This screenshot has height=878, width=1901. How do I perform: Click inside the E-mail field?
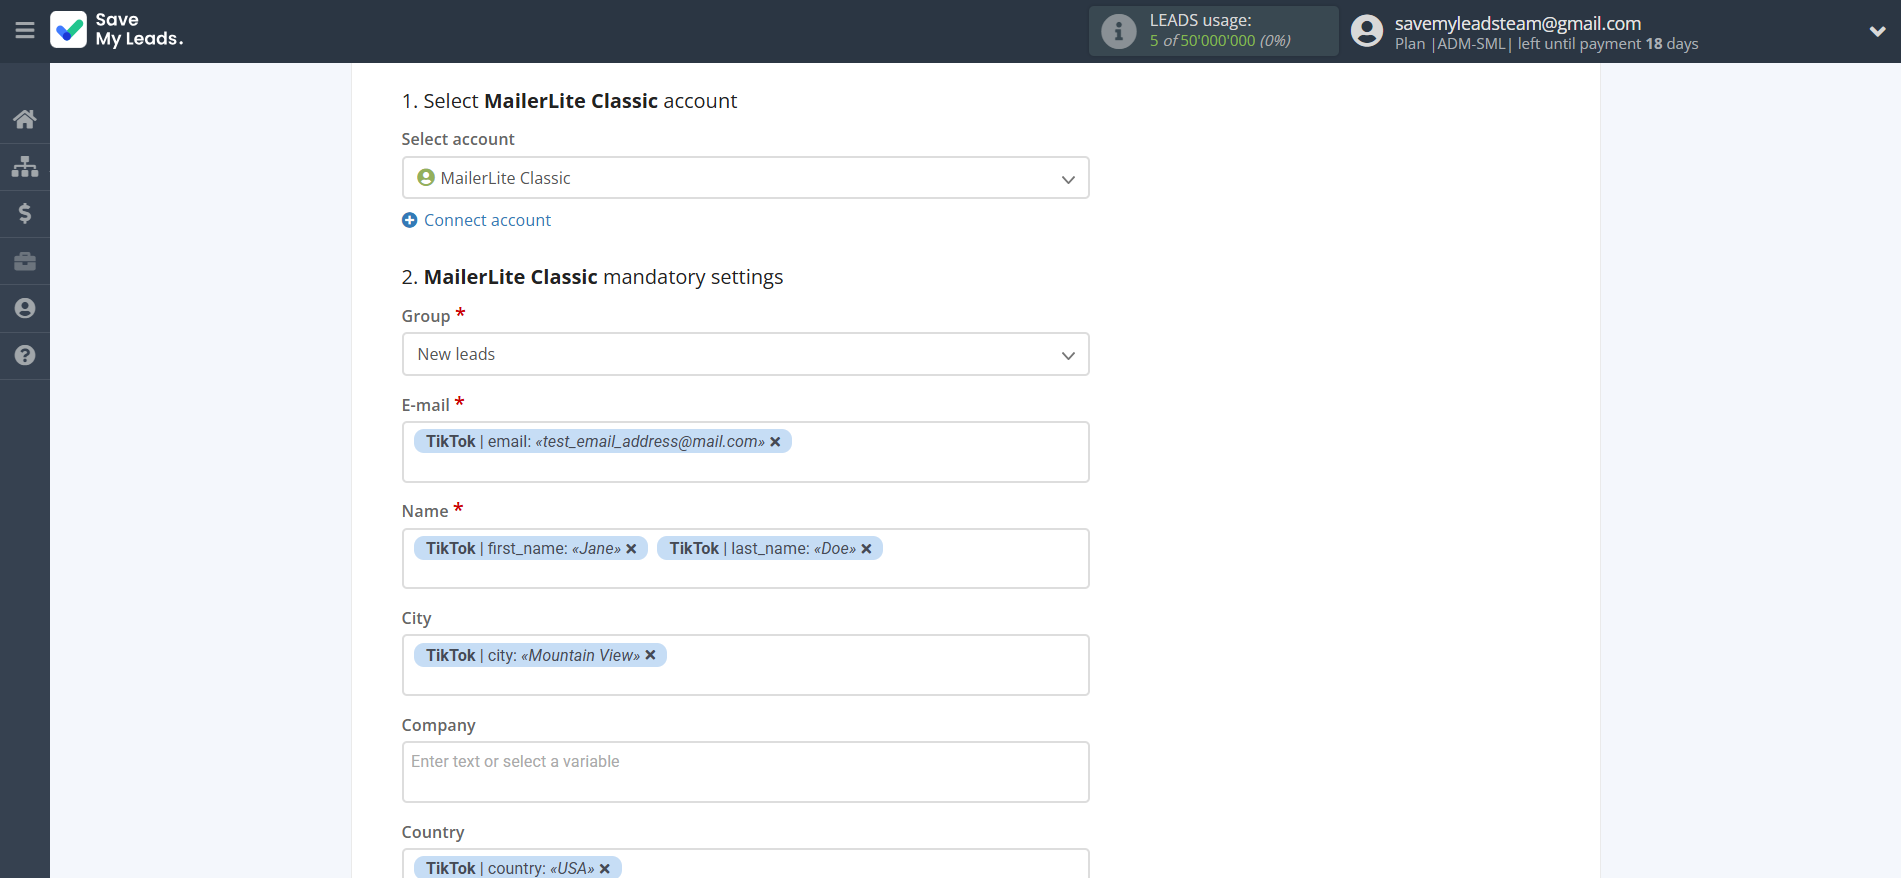745,452
